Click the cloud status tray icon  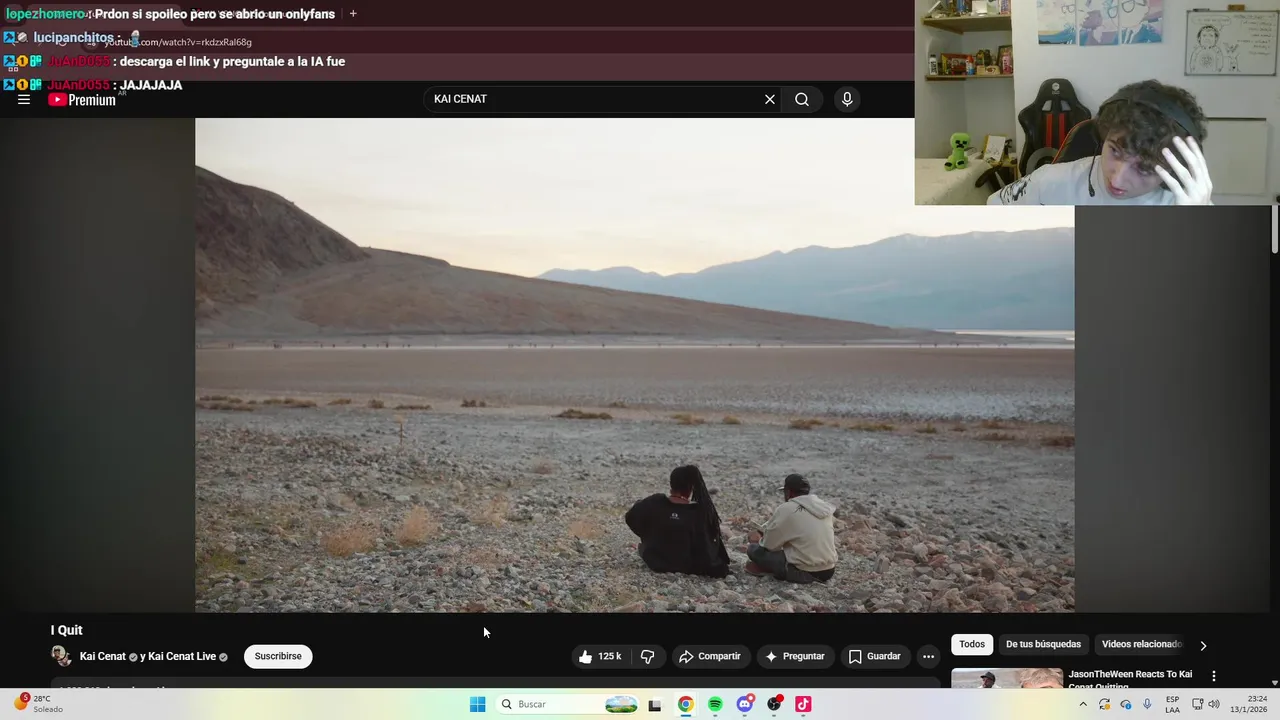coord(1126,704)
